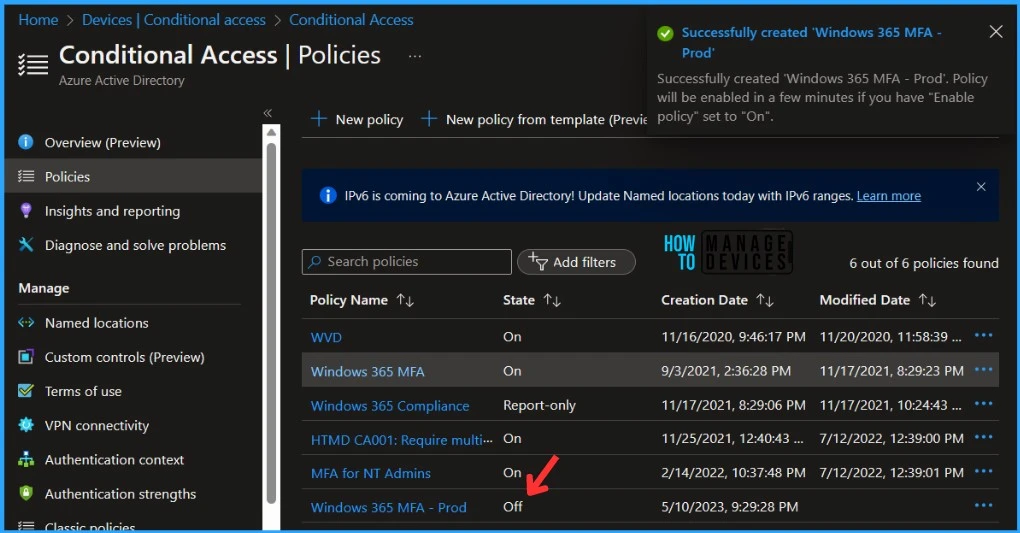
Task: Go to Home breadcrumb link
Action: pos(38,20)
